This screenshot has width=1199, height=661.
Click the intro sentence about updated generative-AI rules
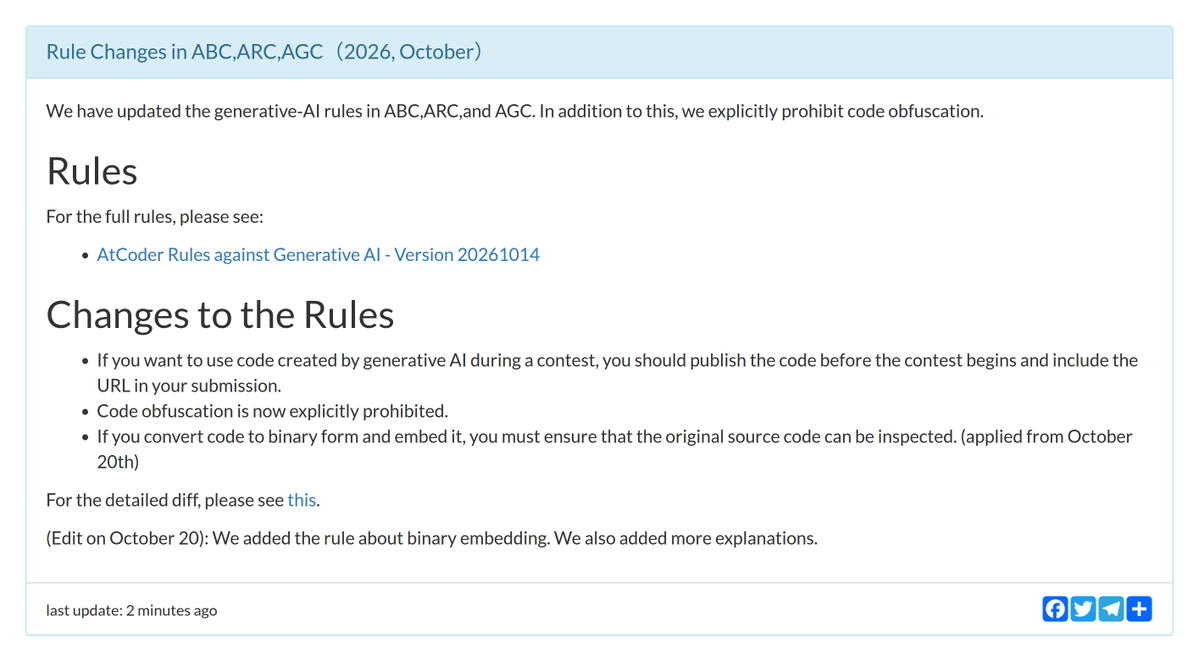pyautogui.click(x=515, y=111)
